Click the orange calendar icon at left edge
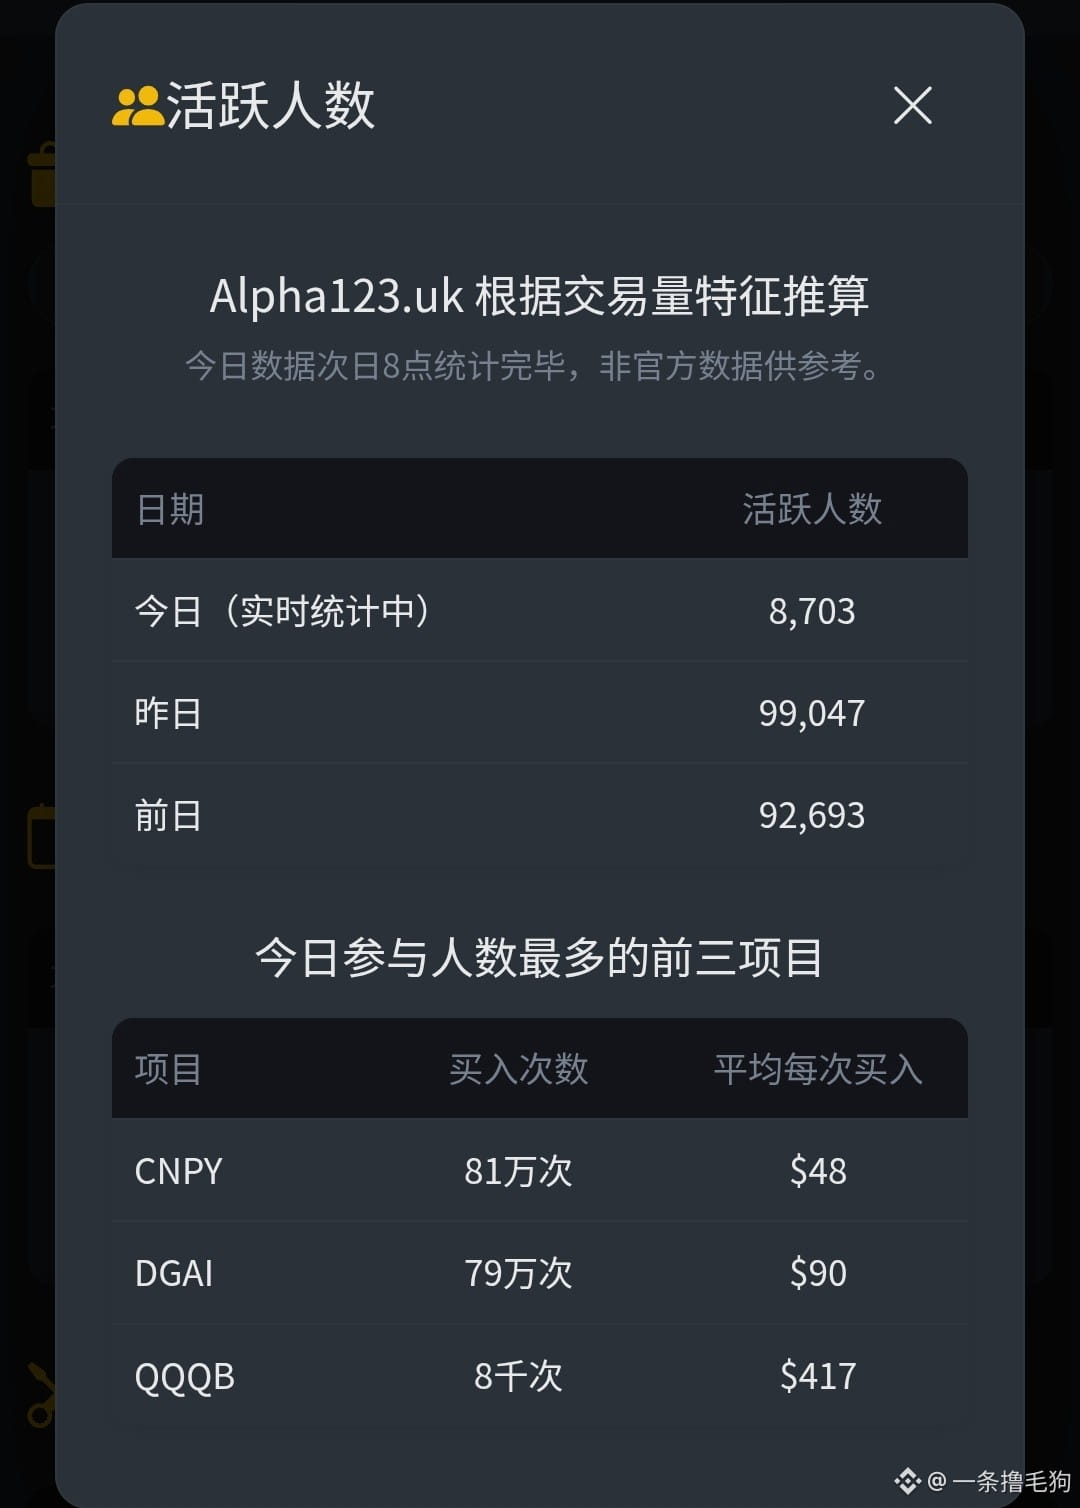 coord(41,836)
